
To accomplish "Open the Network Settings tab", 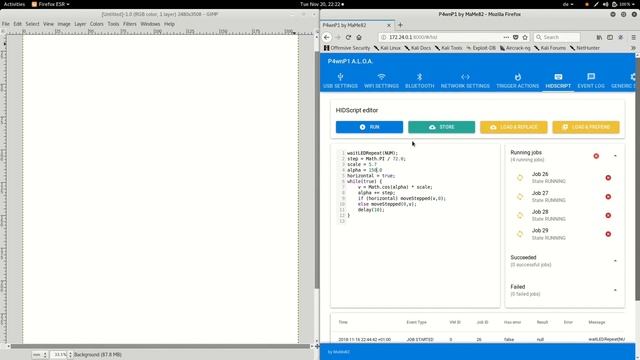I will (465, 81).
